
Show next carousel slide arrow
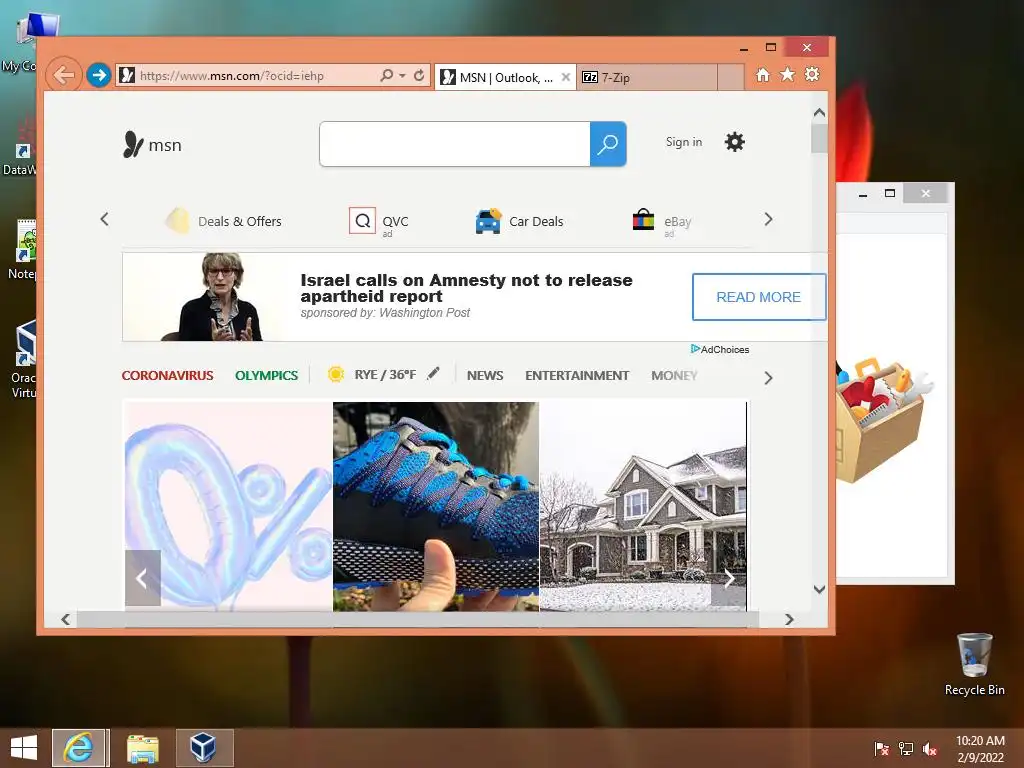click(x=729, y=578)
